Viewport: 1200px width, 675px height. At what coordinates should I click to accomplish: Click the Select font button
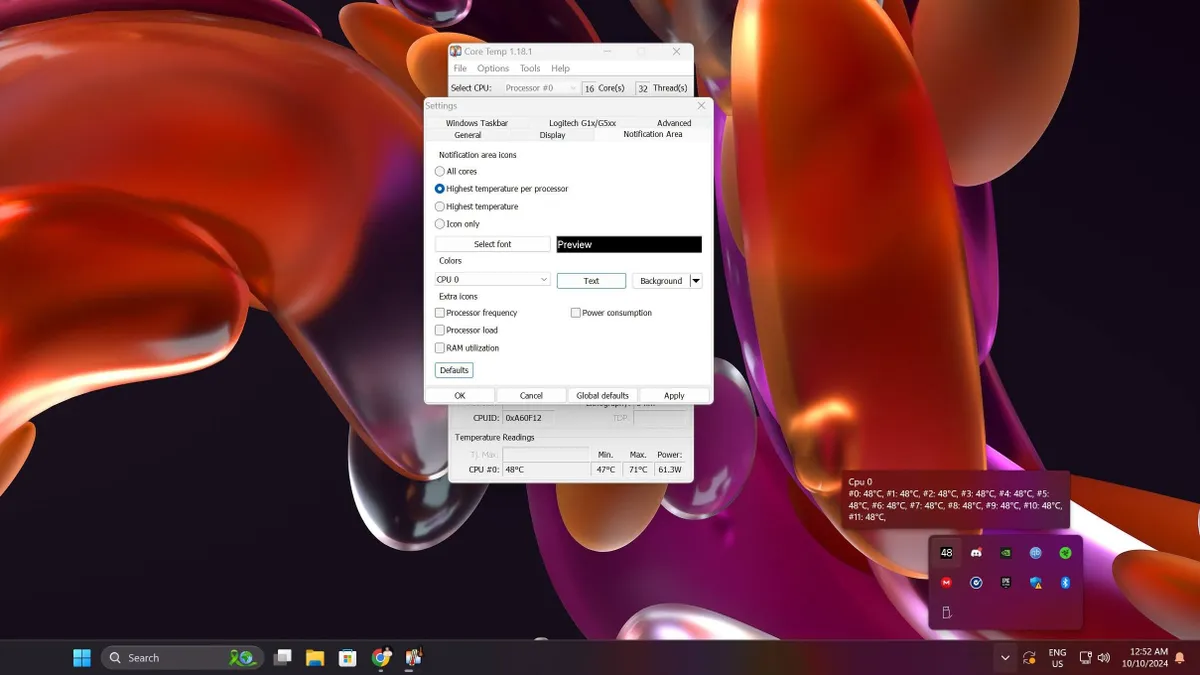tap(491, 243)
